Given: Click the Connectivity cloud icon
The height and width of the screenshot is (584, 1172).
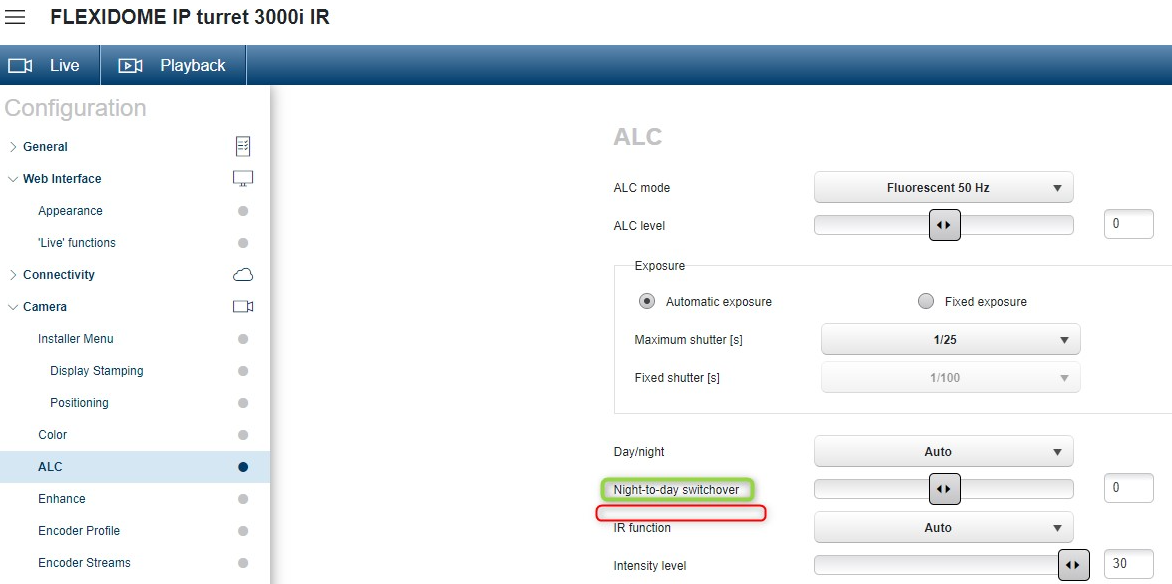Looking at the screenshot, I should [x=243, y=274].
